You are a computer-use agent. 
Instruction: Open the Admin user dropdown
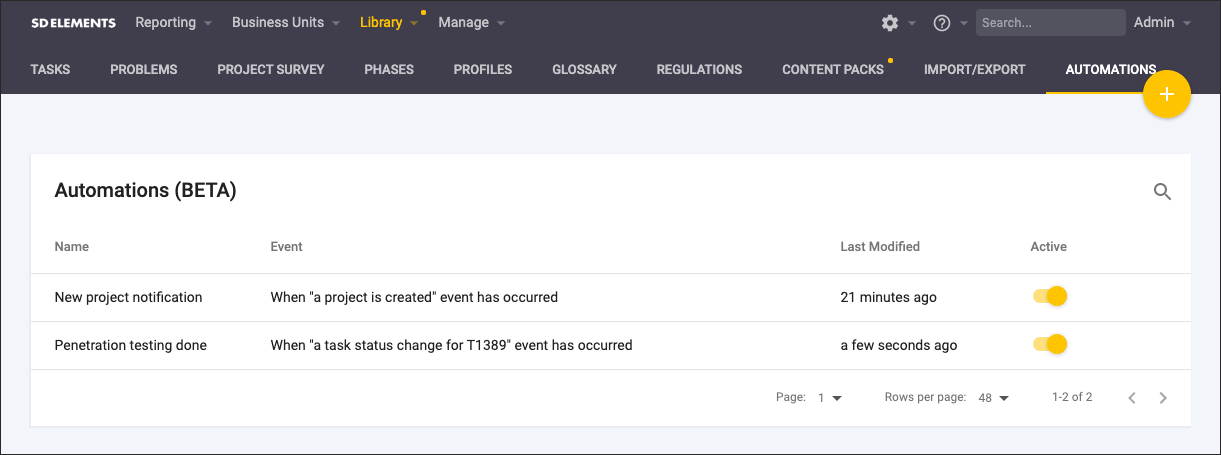(x=1162, y=22)
